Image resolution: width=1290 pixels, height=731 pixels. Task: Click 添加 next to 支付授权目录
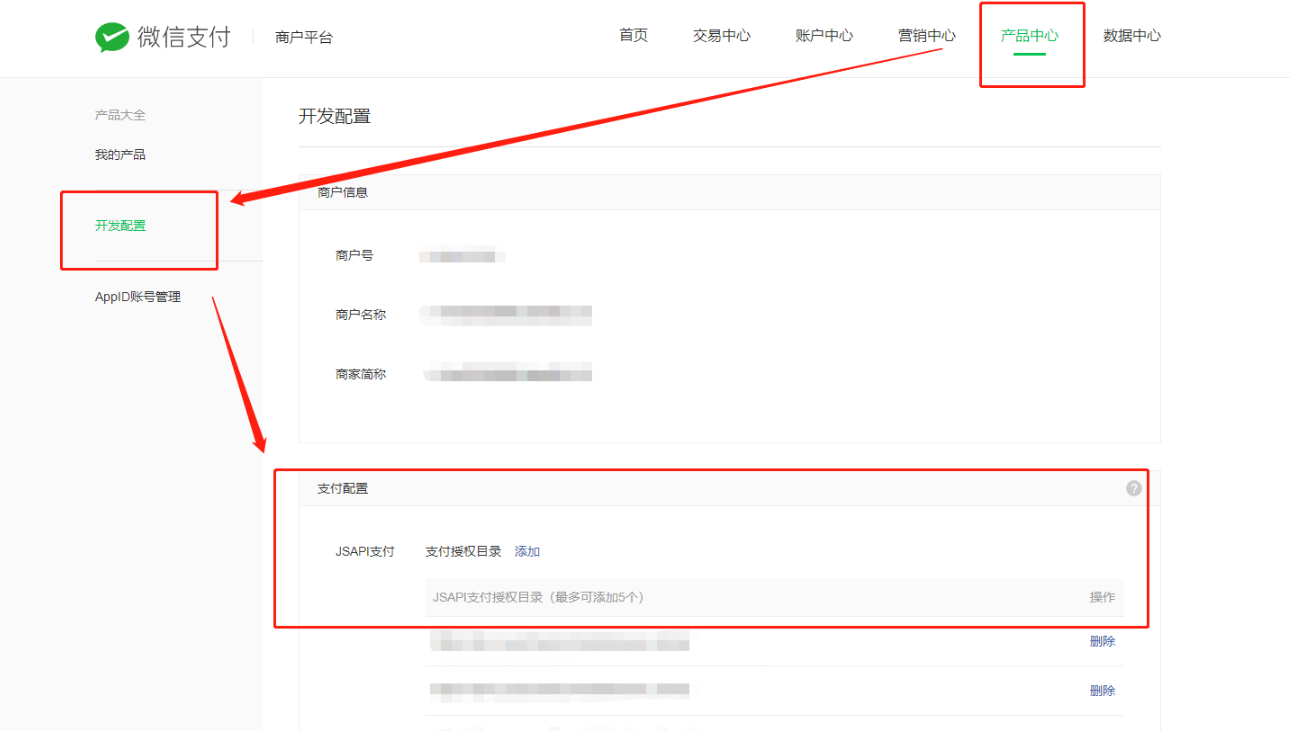pyautogui.click(x=527, y=552)
